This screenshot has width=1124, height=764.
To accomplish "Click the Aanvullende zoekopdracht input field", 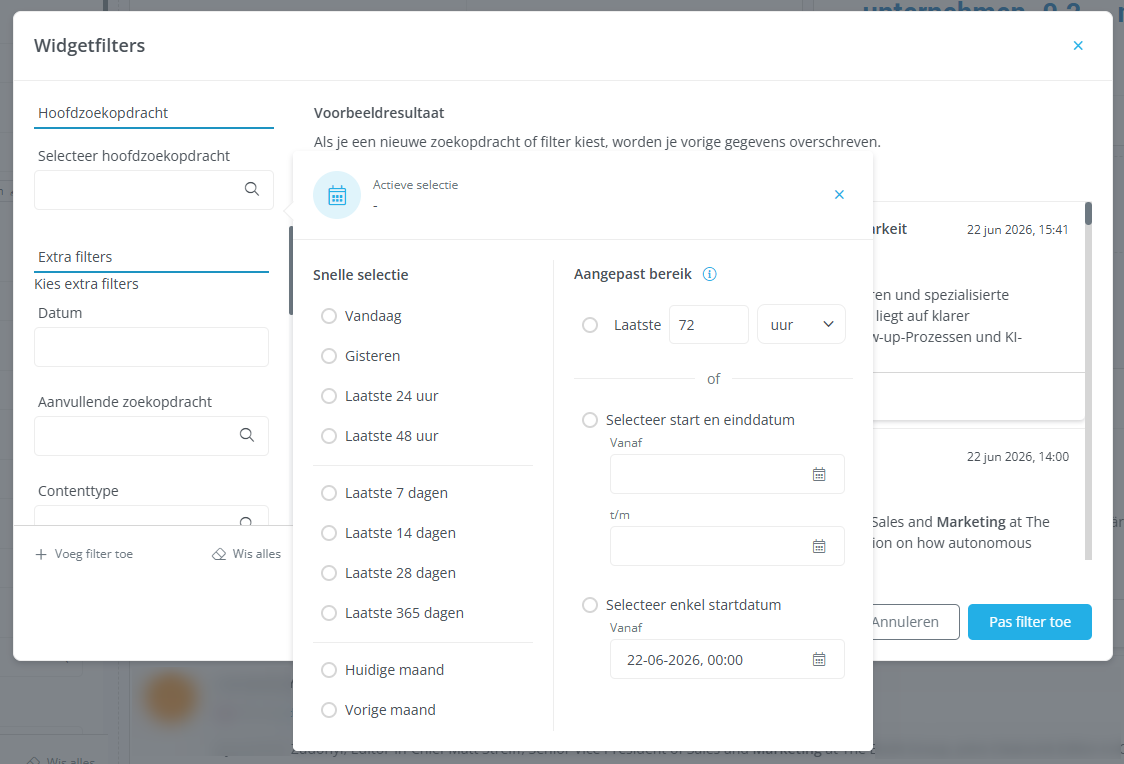I will 151,436.
